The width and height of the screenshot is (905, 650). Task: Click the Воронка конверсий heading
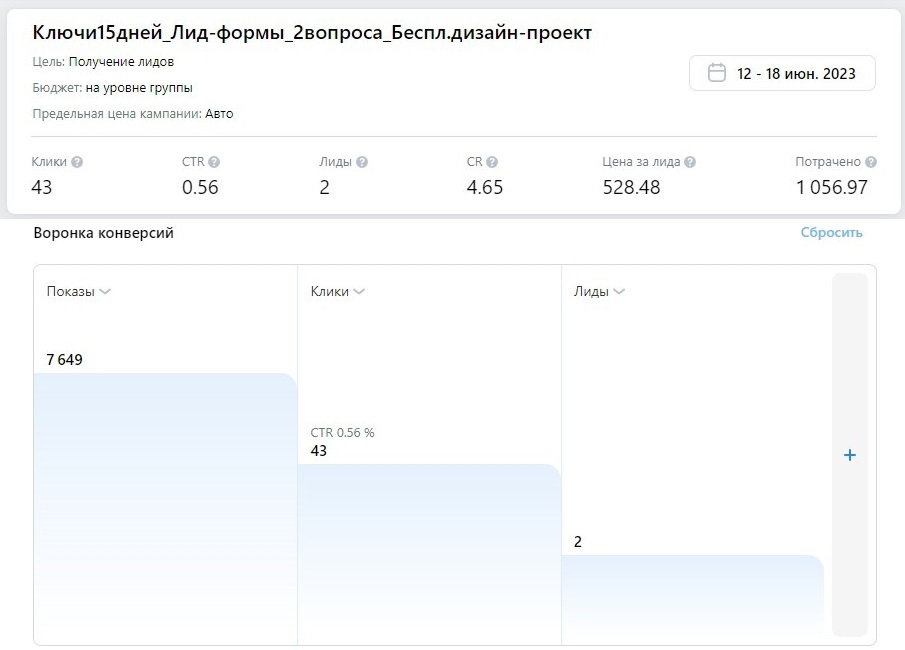tap(103, 233)
